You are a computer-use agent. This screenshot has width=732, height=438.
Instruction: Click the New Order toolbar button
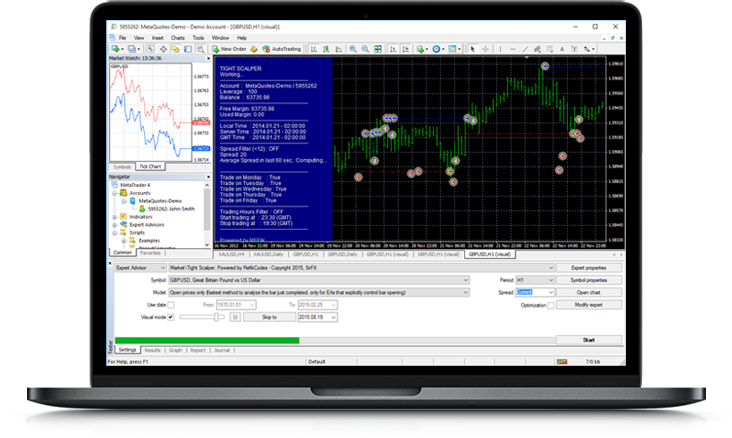(229, 48)
